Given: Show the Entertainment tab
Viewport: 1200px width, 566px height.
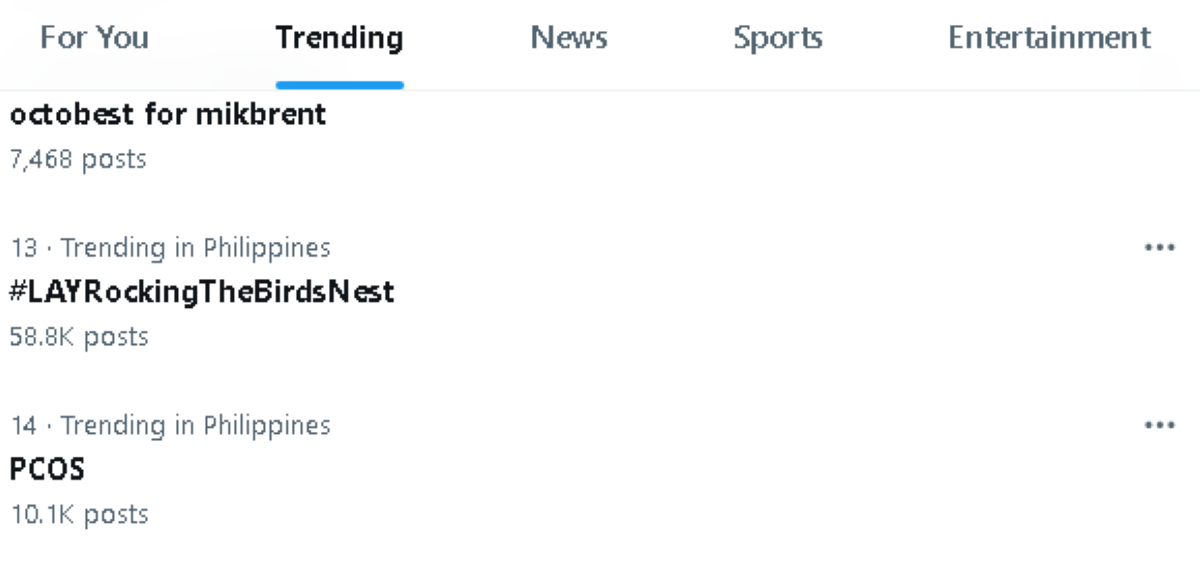Looking at the screenshot, I should [1049, 38].
